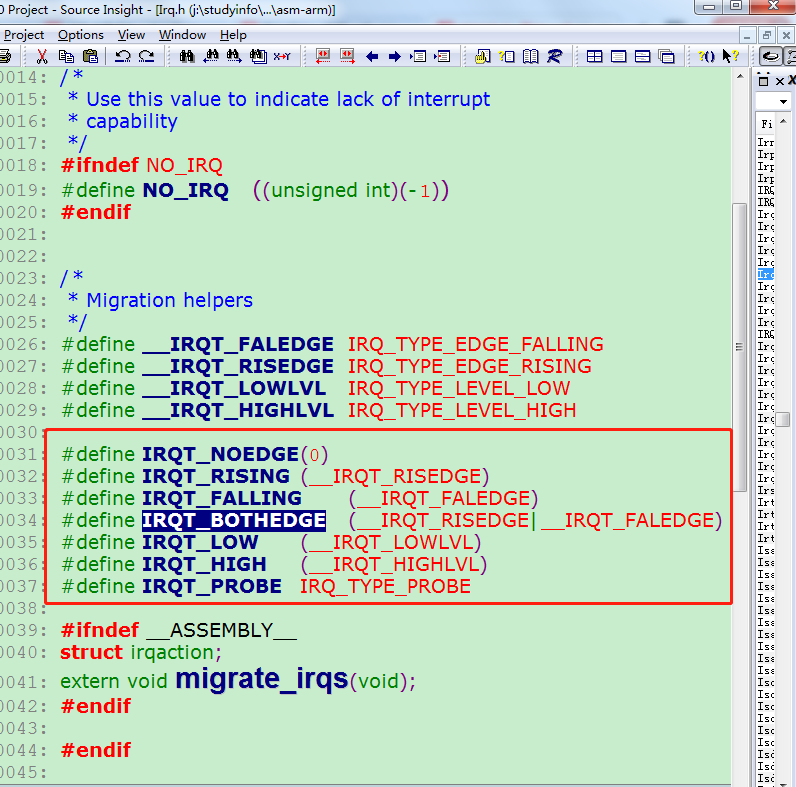Click the oval build icon at toolbar end
The height and width of the screenshot is (787, 796).
point(771,56)
